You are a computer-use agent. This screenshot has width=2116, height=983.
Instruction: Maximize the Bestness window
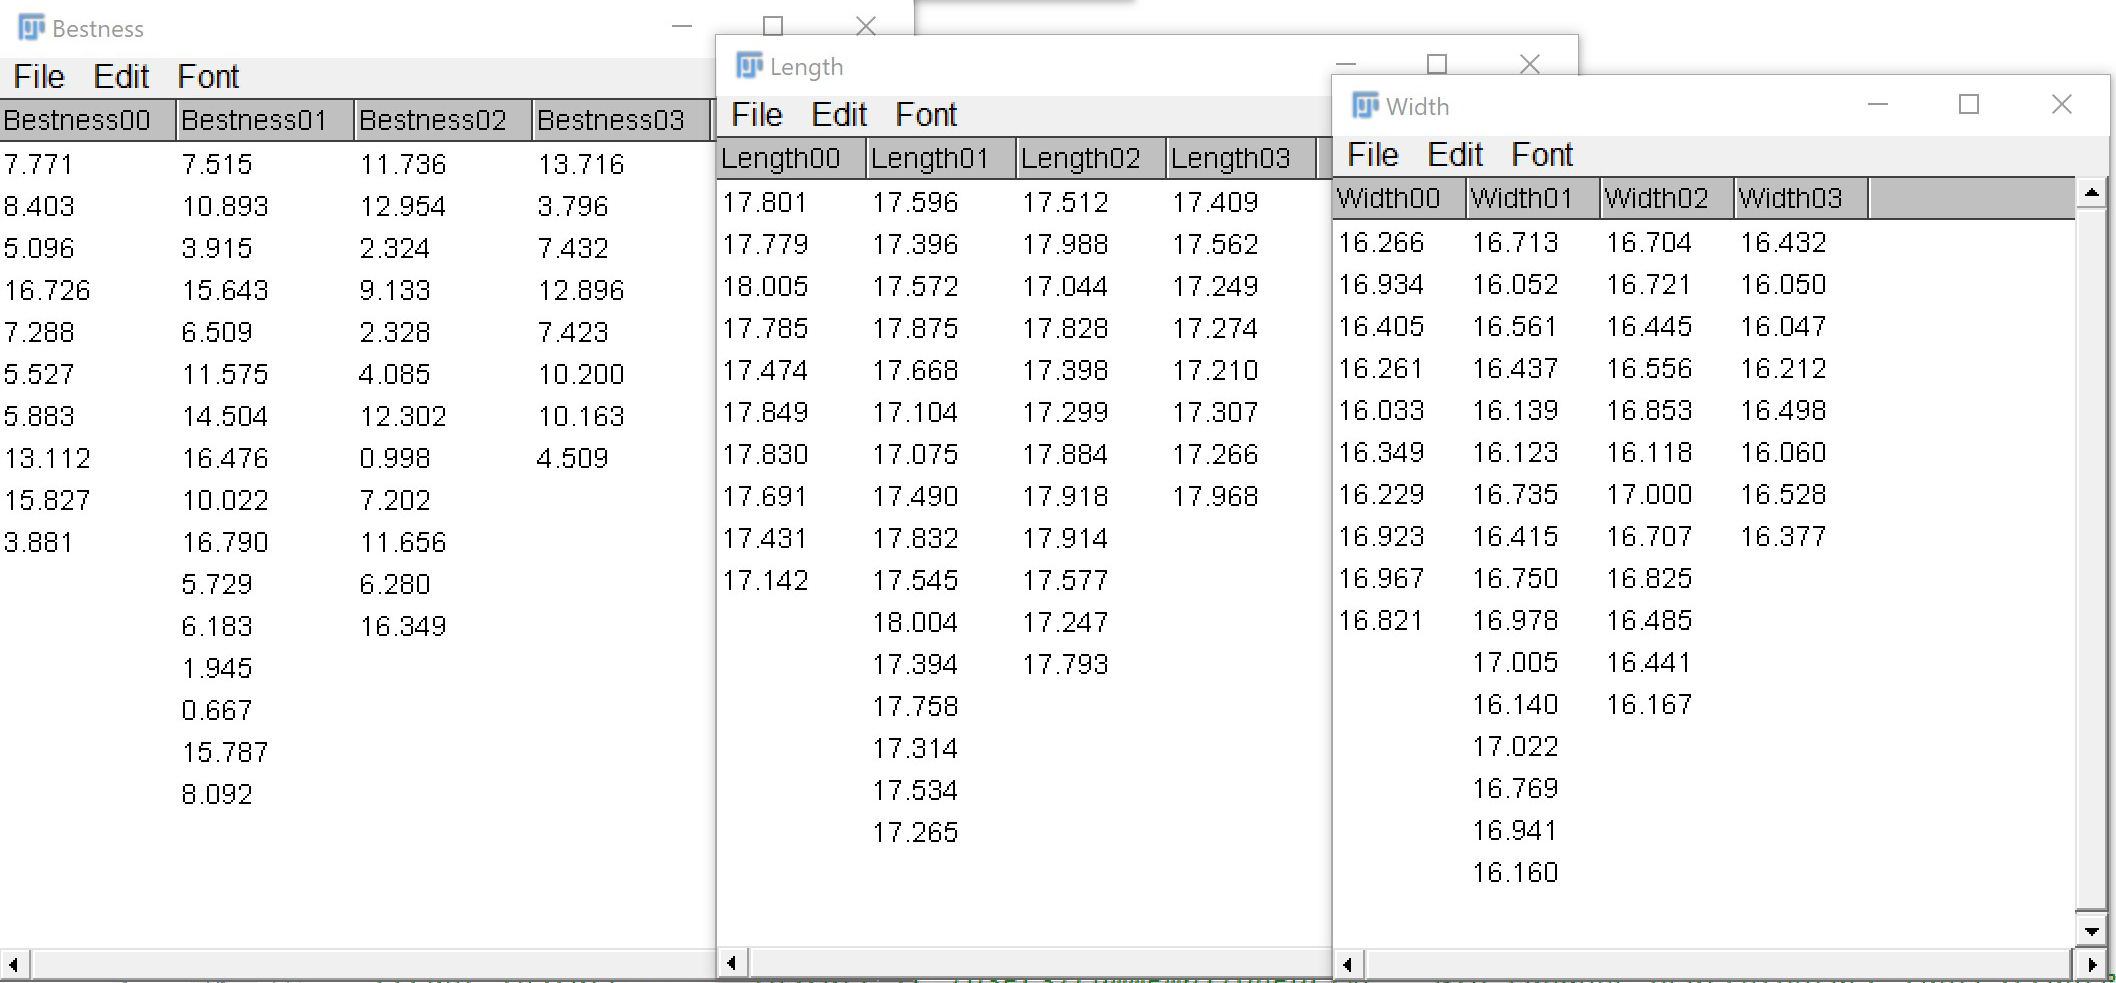click(773, 26)
